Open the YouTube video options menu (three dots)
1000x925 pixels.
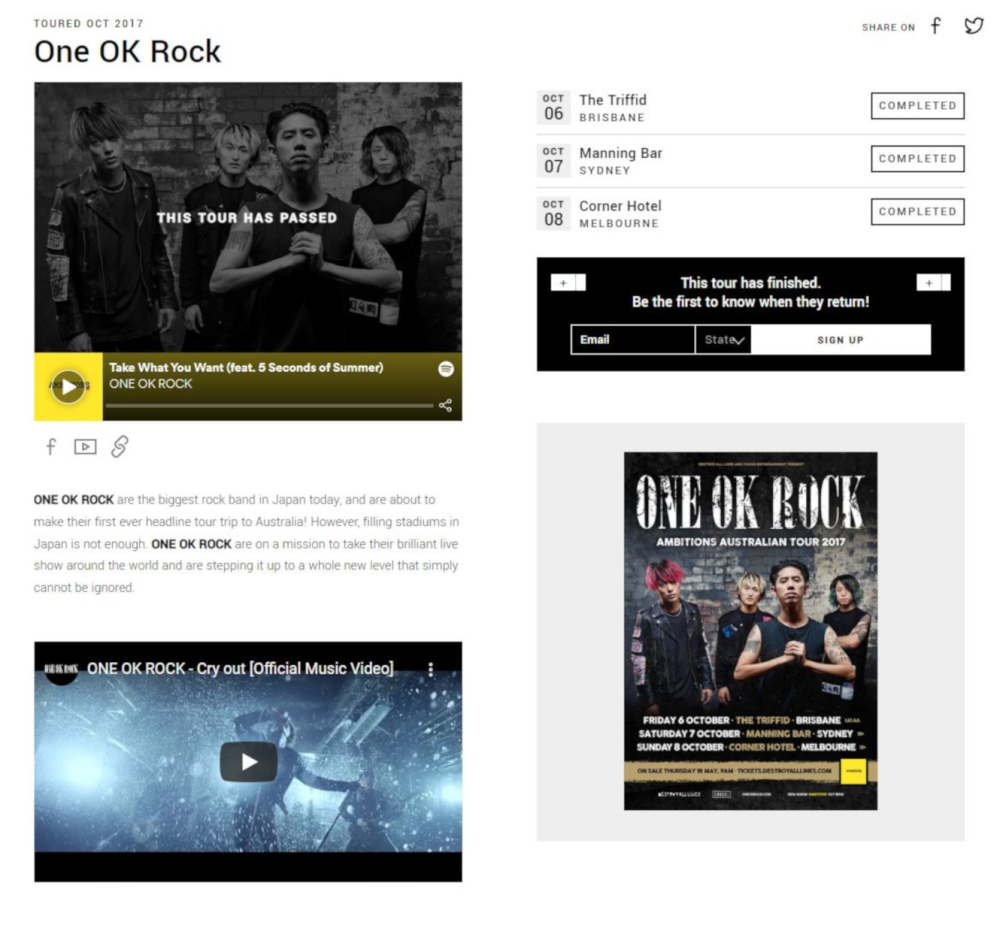(x=430, y=669)
